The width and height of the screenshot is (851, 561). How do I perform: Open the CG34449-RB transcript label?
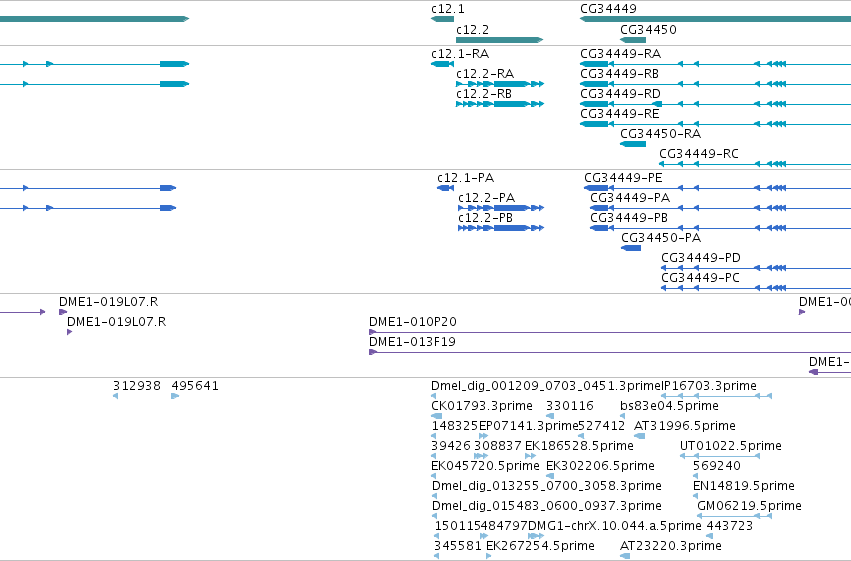(x=619, y=74)
